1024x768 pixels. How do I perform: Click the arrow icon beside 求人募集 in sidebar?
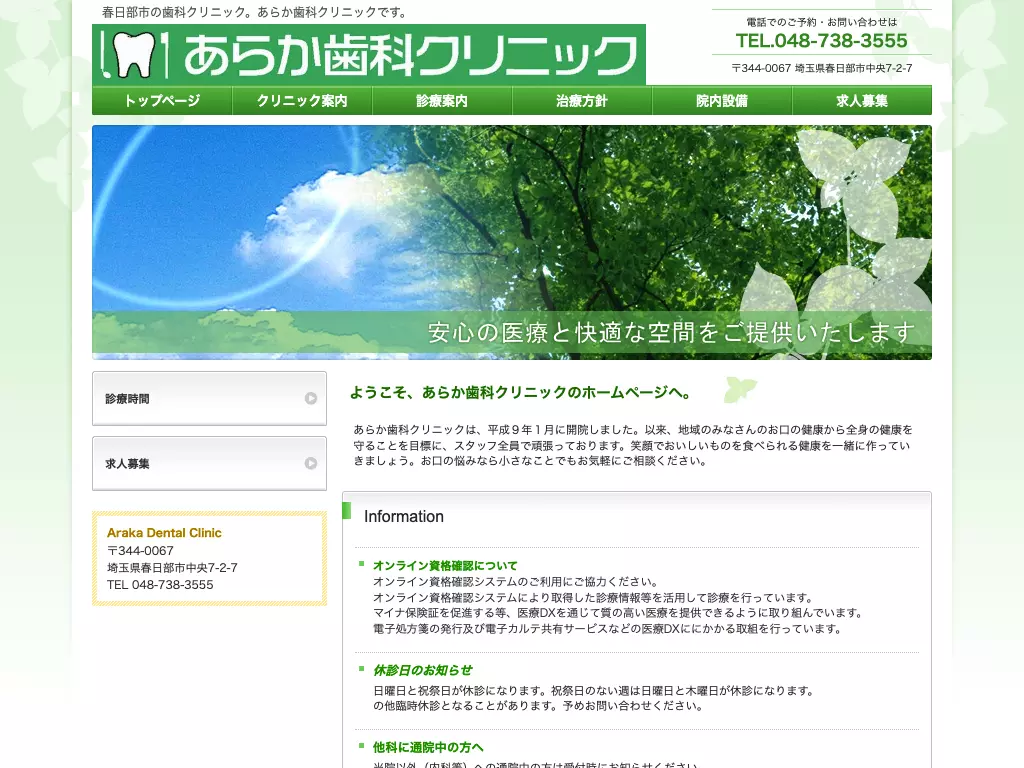[311, 463]
